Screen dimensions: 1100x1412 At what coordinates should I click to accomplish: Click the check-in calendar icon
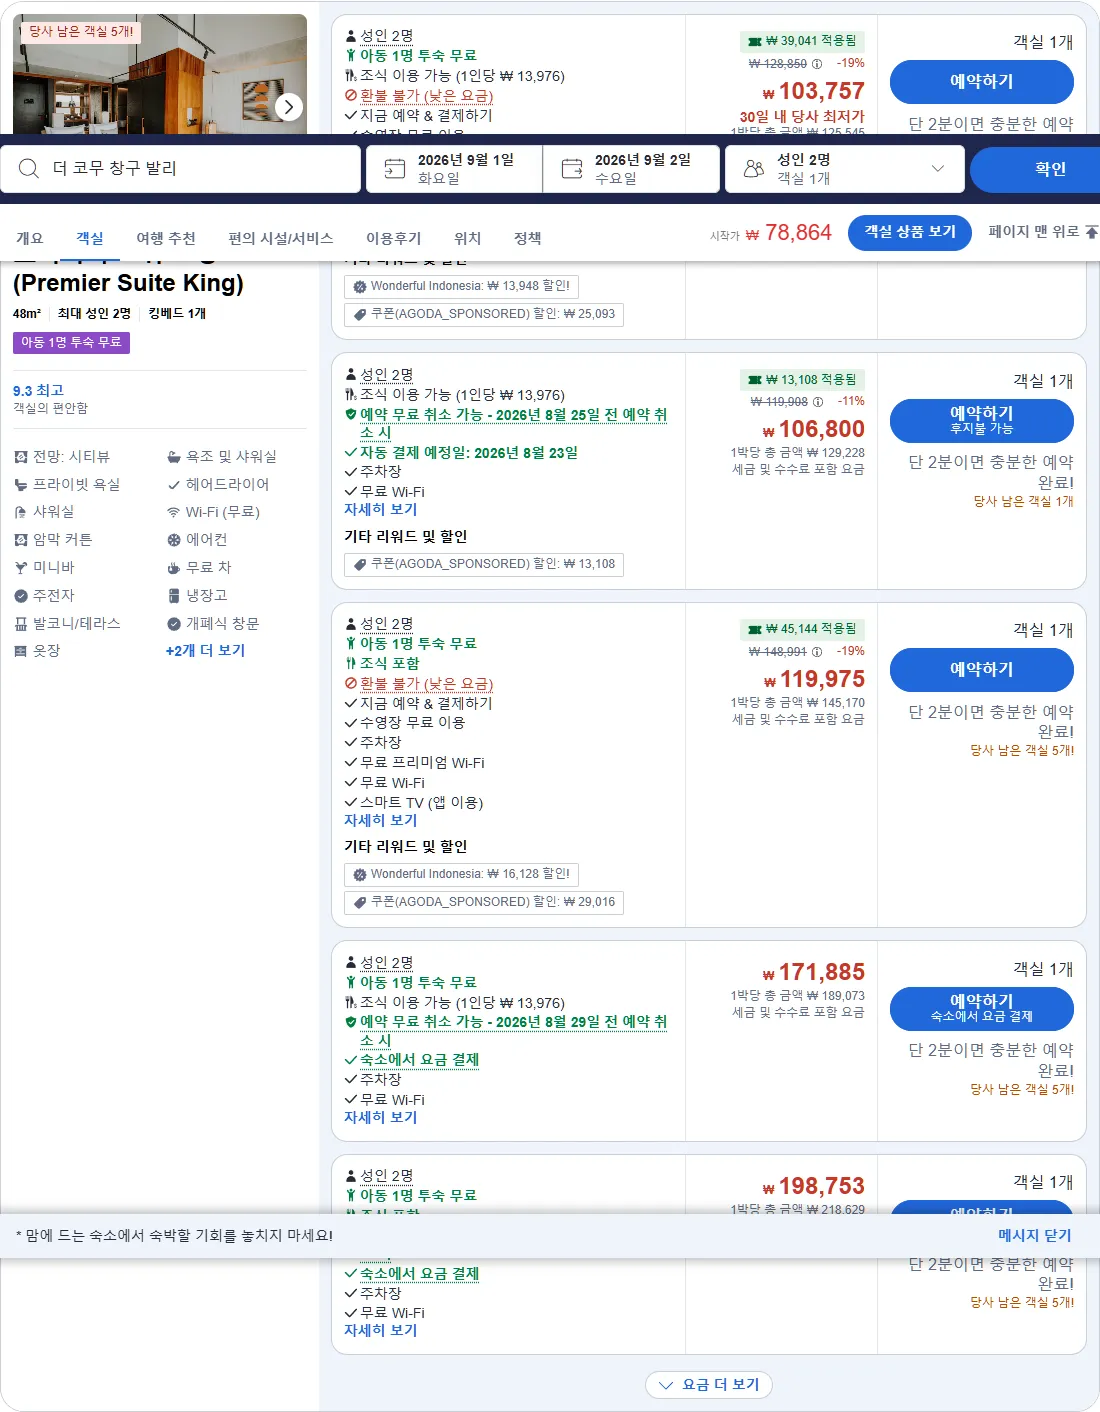(x=395, y=169)
